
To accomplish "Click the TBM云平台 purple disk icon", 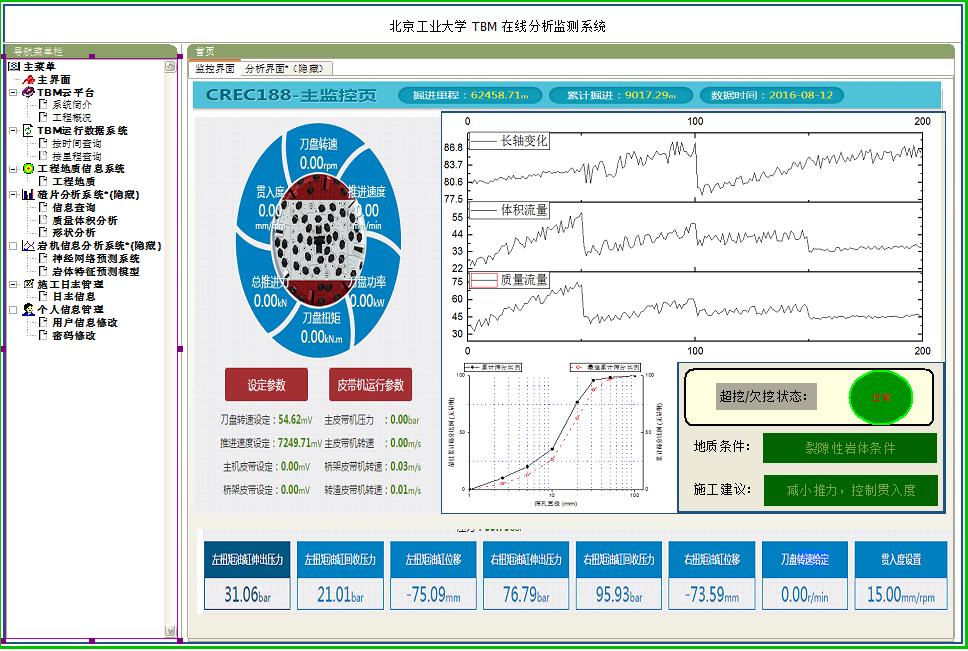I will 28,92.
